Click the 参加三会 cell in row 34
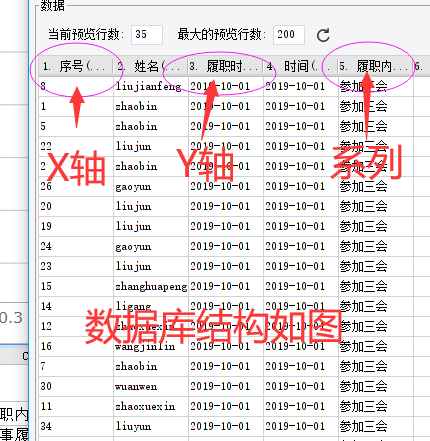430x441 pixels. (x=376, y=427)
